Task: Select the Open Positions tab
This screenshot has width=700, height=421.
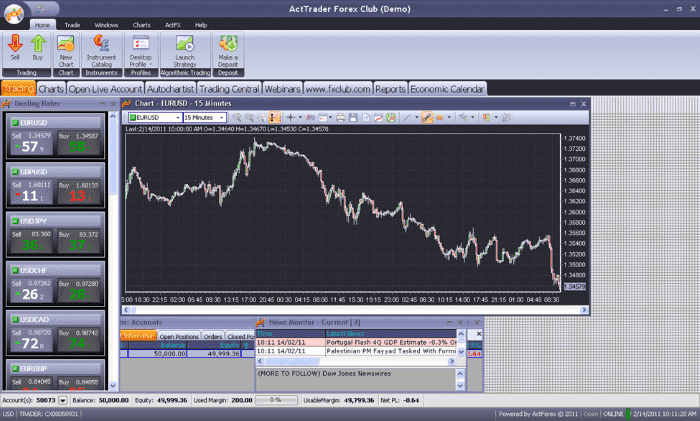Action: pos(178,337)
